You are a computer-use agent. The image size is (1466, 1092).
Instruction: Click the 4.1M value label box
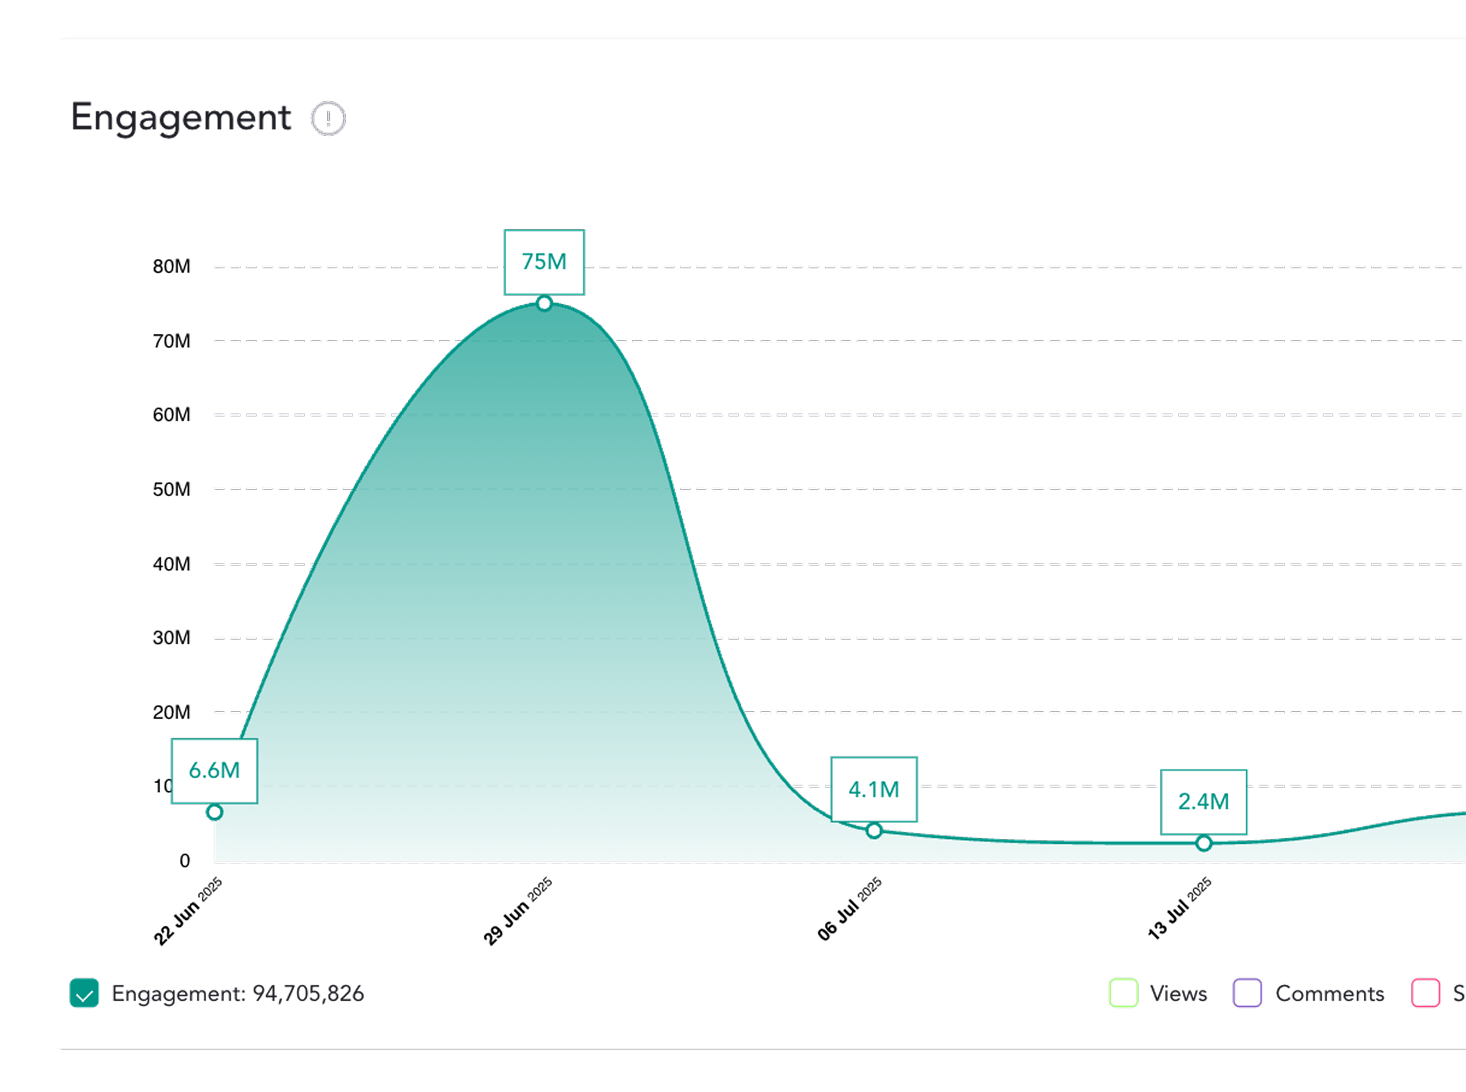click(x=874, y=789)
